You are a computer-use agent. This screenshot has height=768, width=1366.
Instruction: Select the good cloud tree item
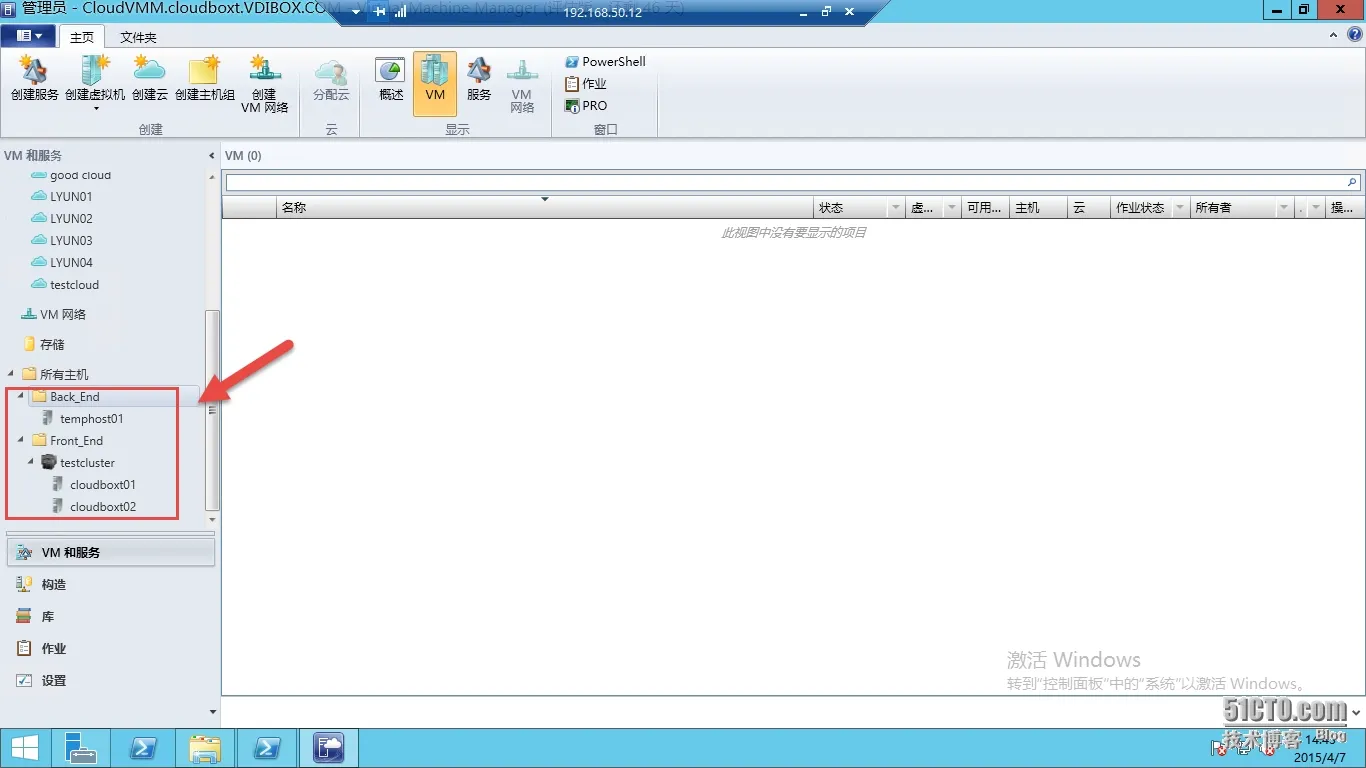coord(80,176)
